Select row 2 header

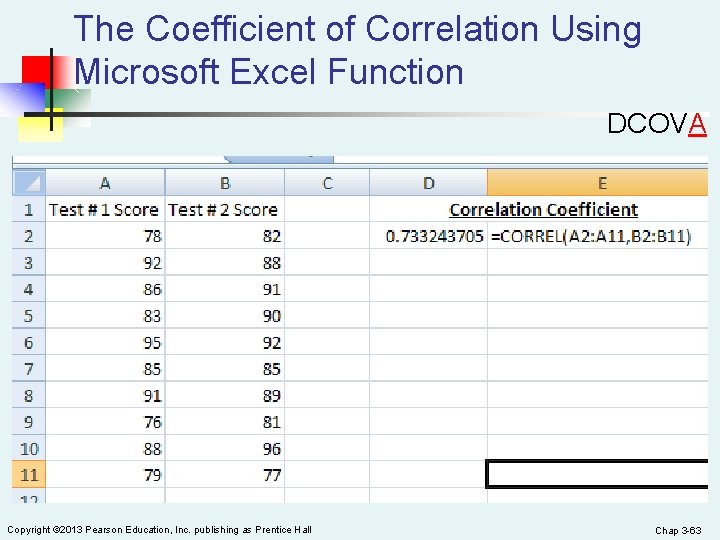[x=29, y=236]
